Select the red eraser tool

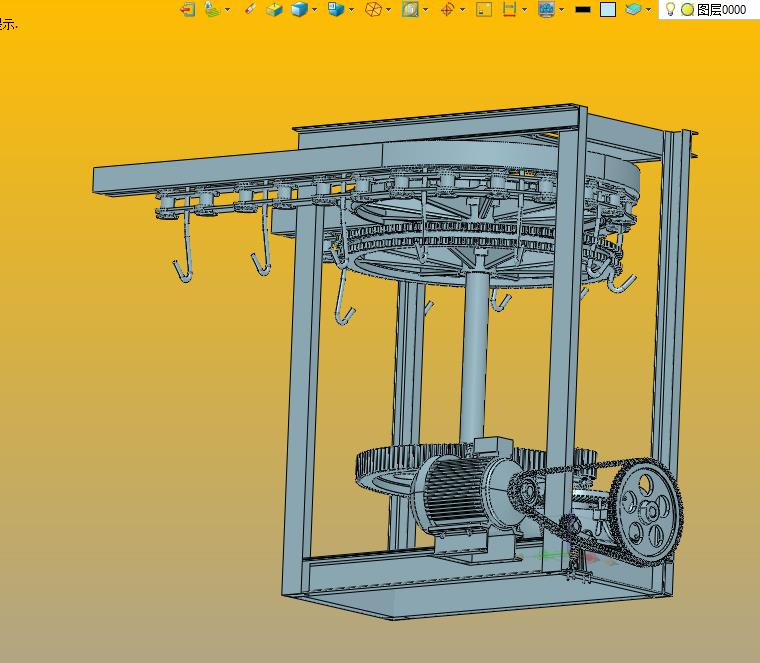point(249,9)
